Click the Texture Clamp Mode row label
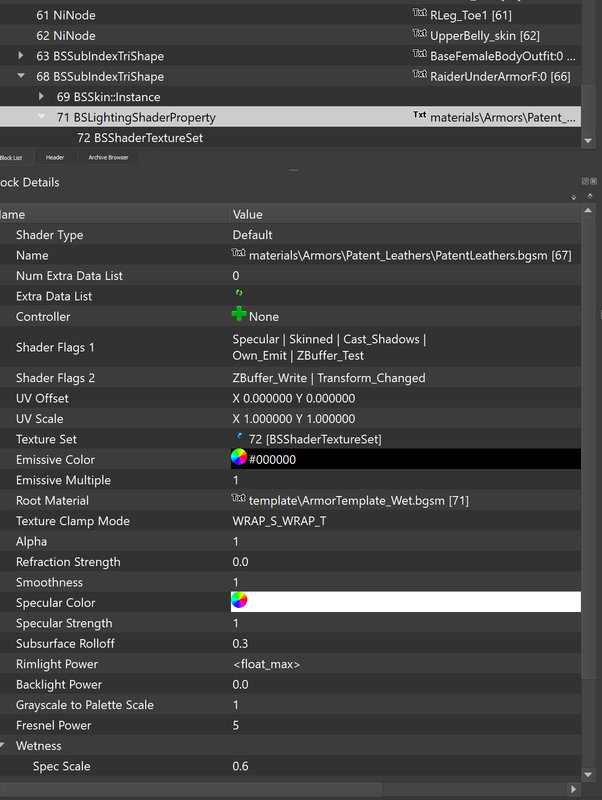Image resolution: width=602 pixels, height=800 pixels. pos(72,520)
